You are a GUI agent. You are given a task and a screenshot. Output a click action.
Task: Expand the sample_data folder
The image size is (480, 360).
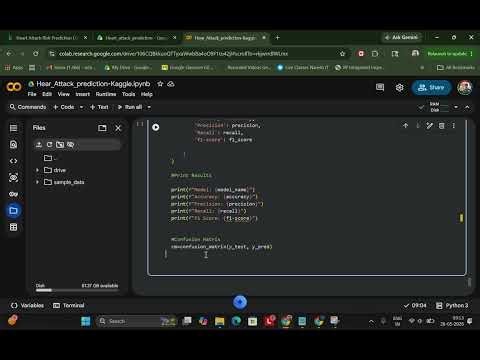tap(37, 182)
